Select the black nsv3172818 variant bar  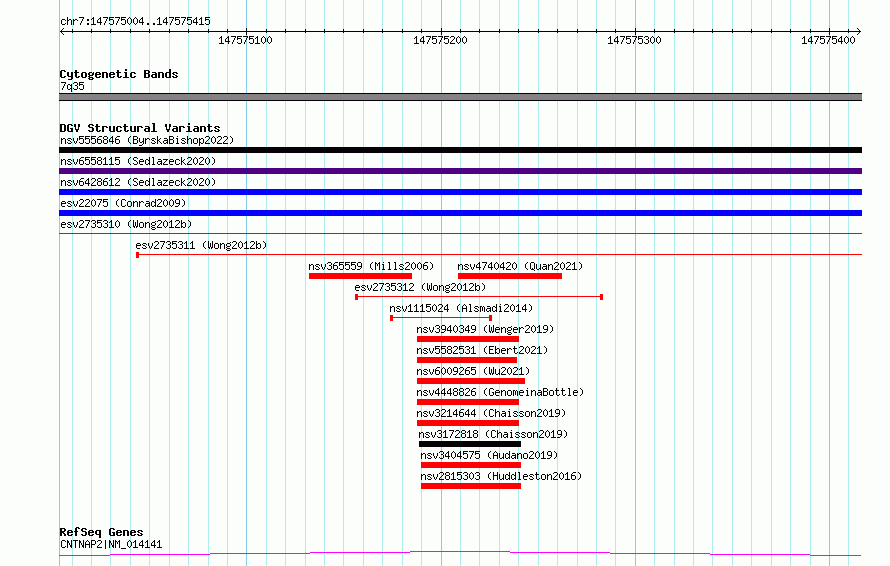(x=470, y=444)
